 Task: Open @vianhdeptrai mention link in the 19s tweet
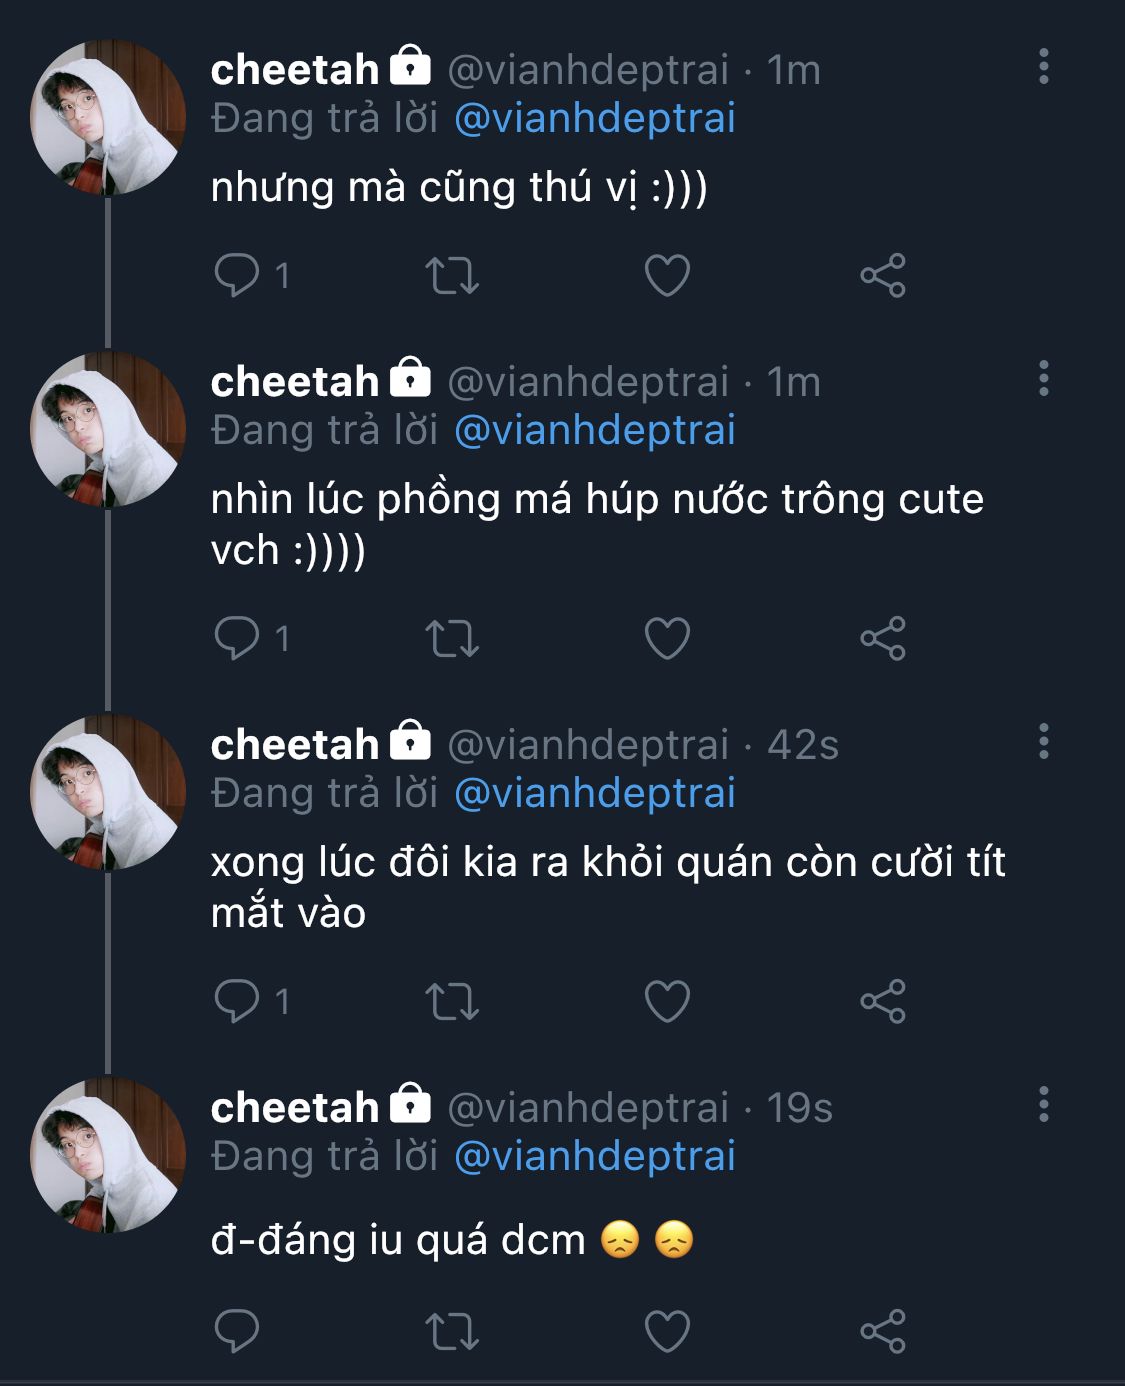tap(595, 1156)
